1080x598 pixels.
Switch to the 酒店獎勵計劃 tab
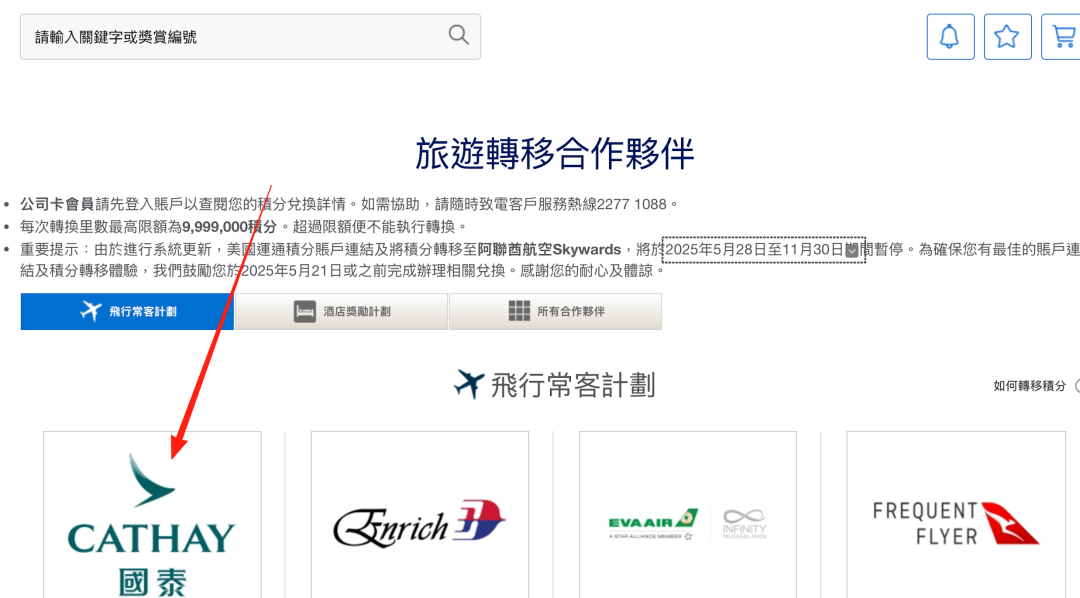click(x=342, y=311)
